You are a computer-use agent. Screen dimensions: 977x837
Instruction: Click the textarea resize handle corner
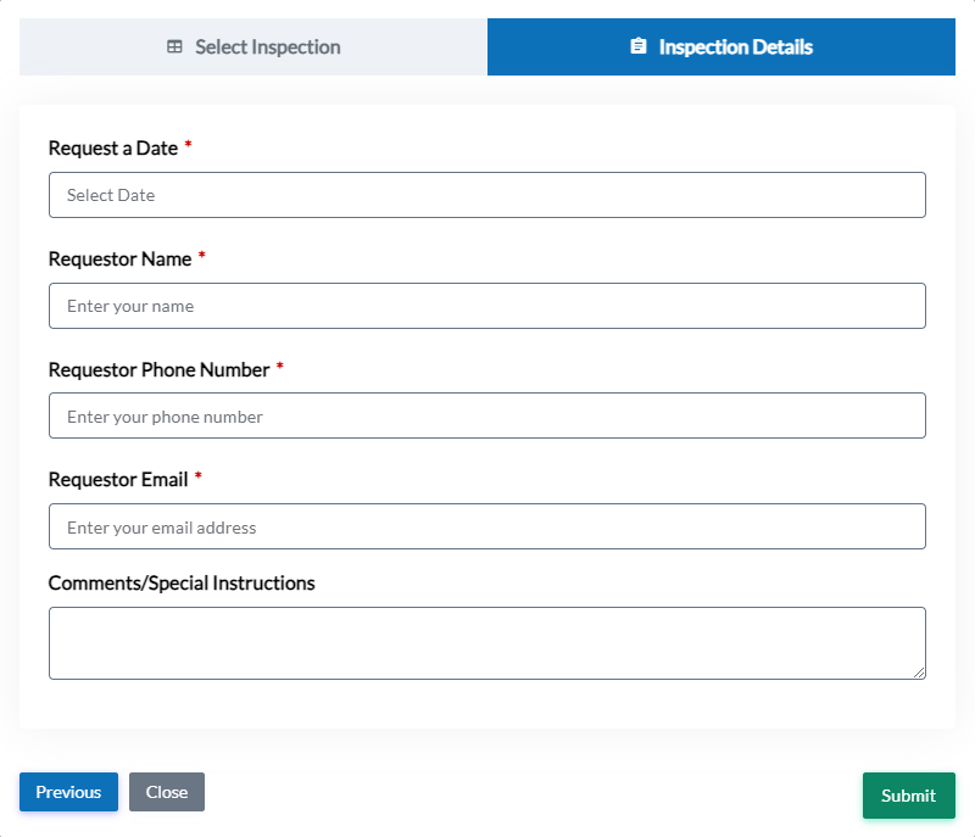click(x=919, y=673)
